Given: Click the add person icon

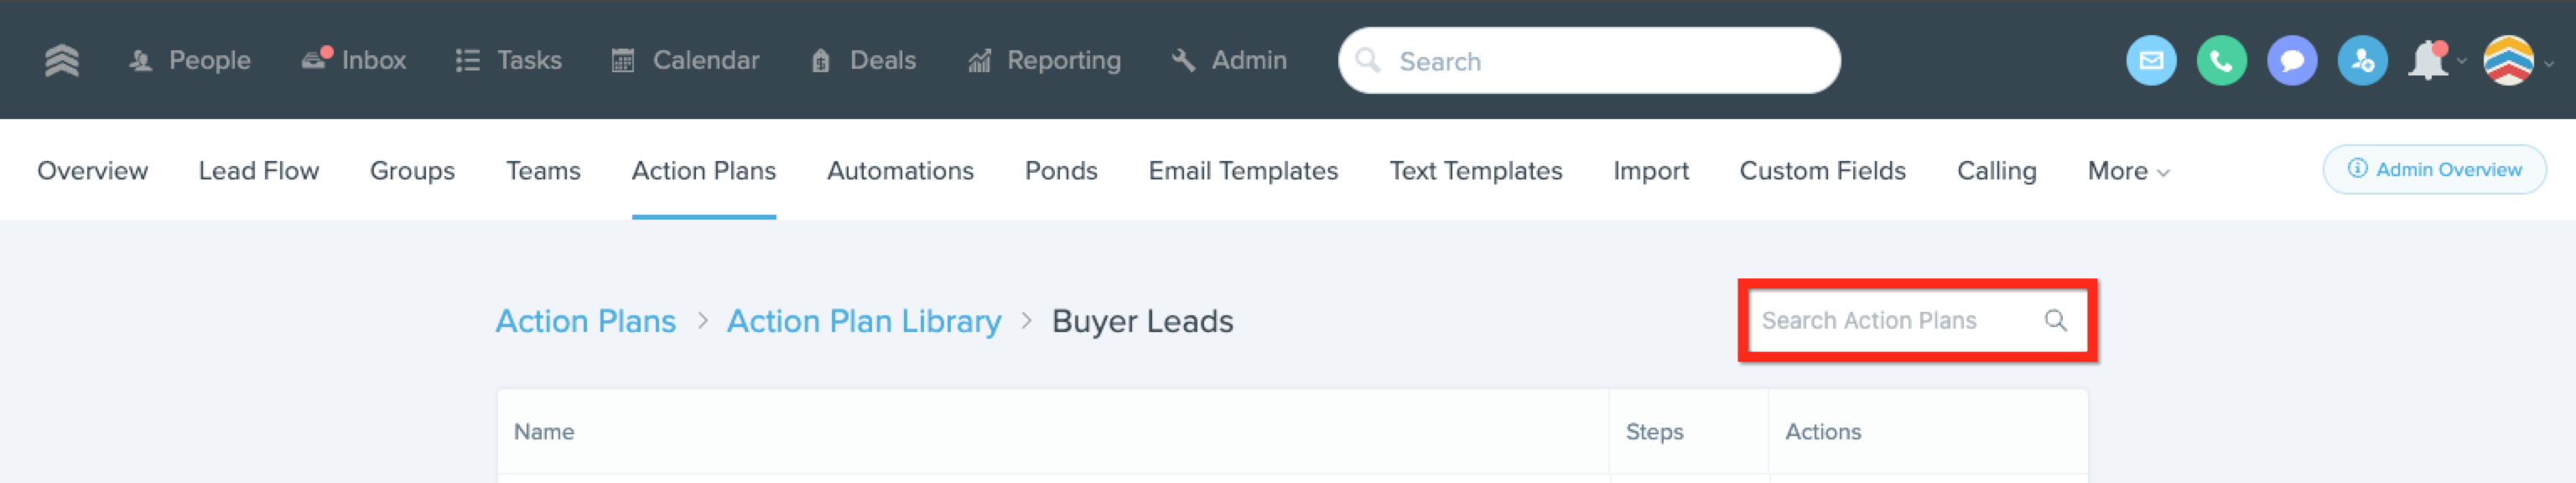Looking at the screenshot, I should tap(2362, 61).
